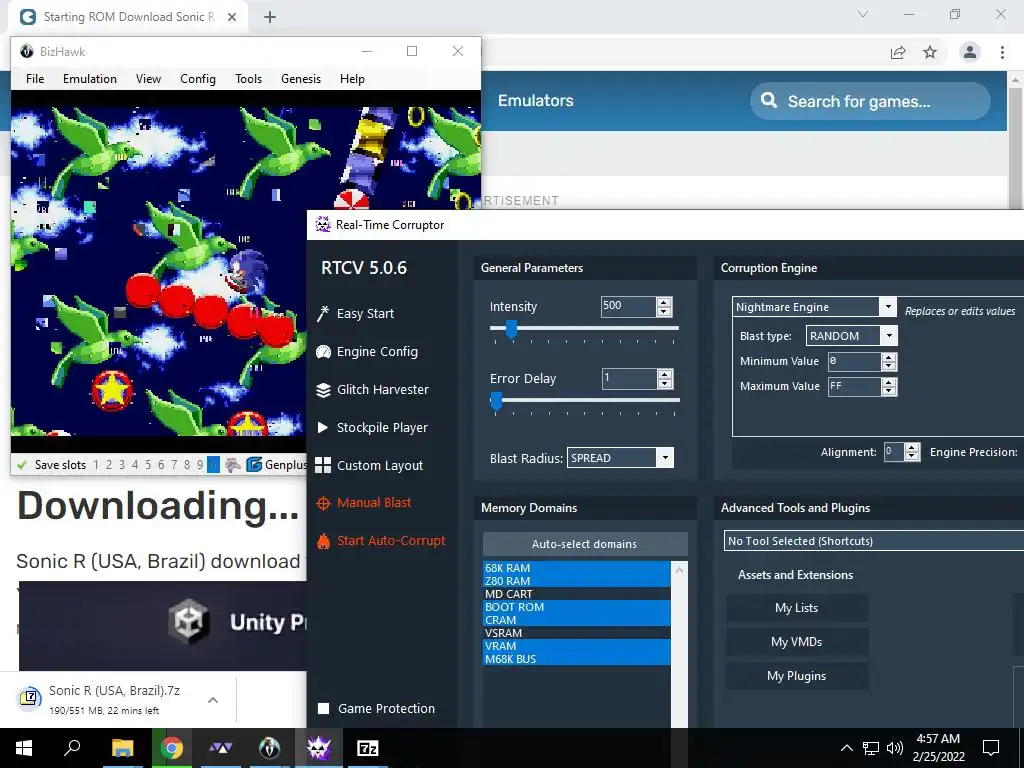Click the green check status icon in BizHawk

tap(22, 465)
